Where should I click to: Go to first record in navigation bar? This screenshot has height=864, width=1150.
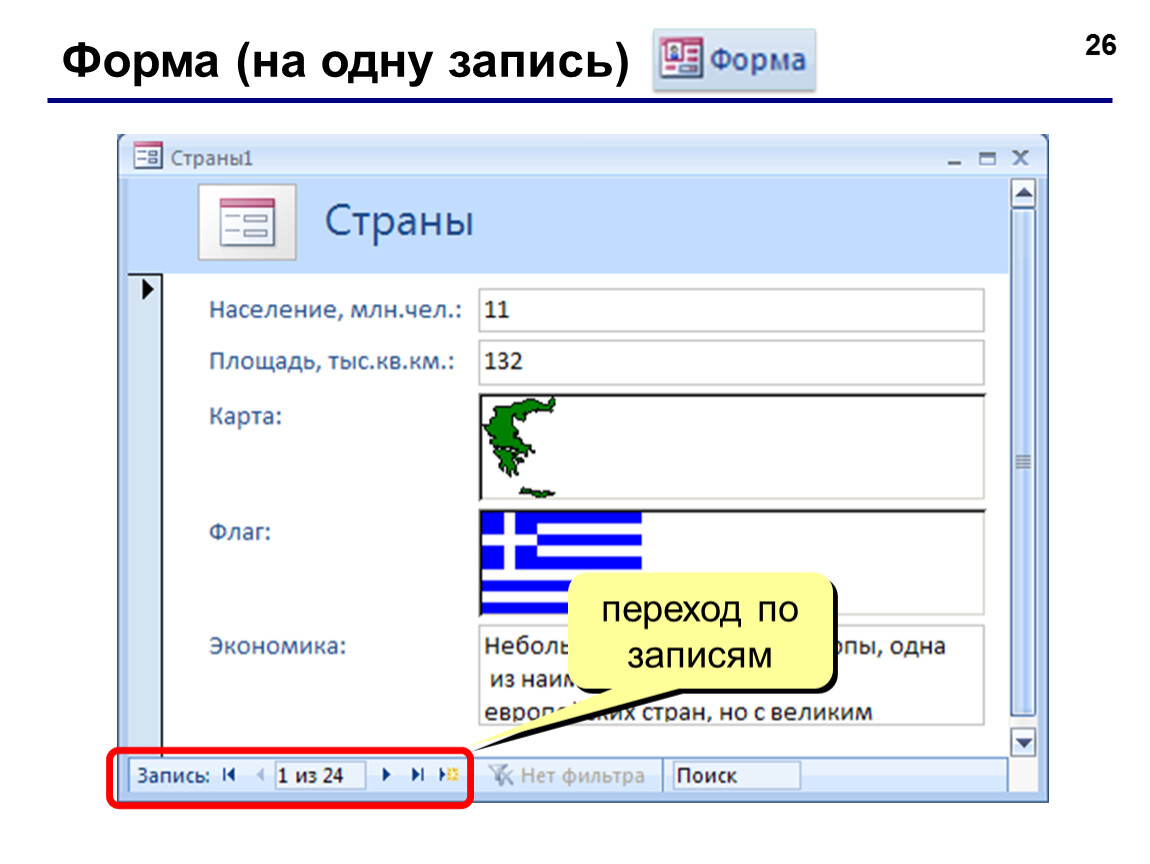pyautogui.click(x=229, y=775)
